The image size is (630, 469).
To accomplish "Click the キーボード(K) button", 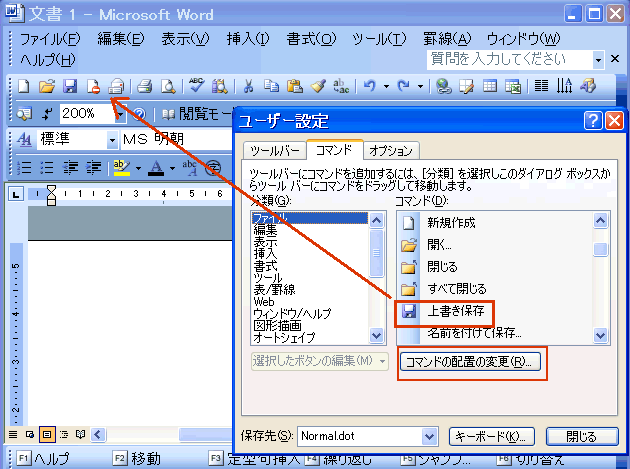I will pos(491,436).
